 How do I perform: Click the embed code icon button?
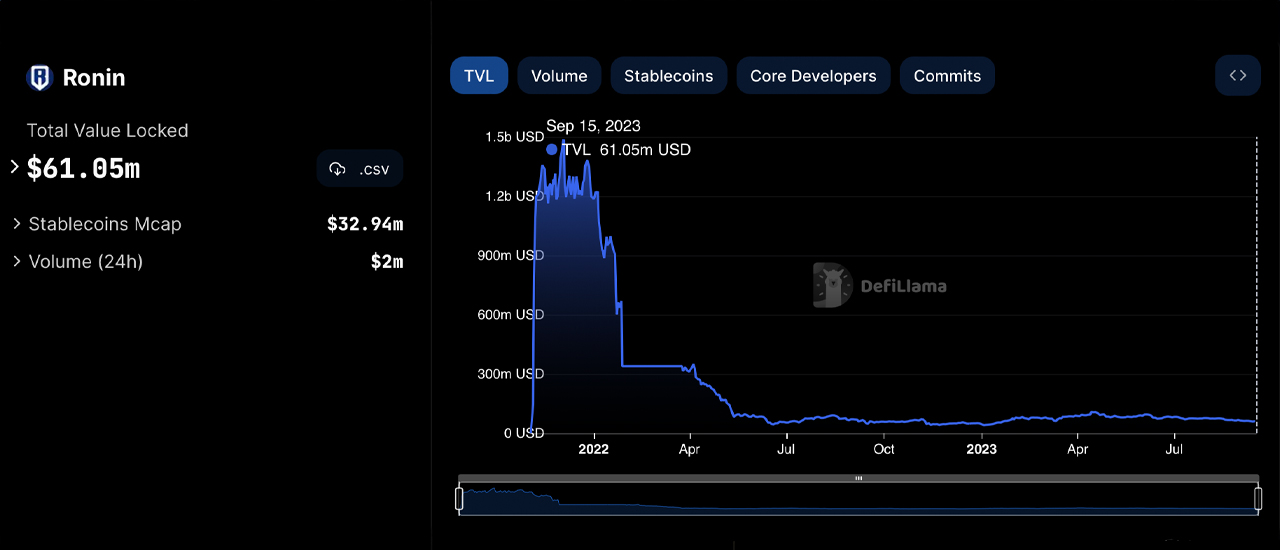click(1237, 76)
